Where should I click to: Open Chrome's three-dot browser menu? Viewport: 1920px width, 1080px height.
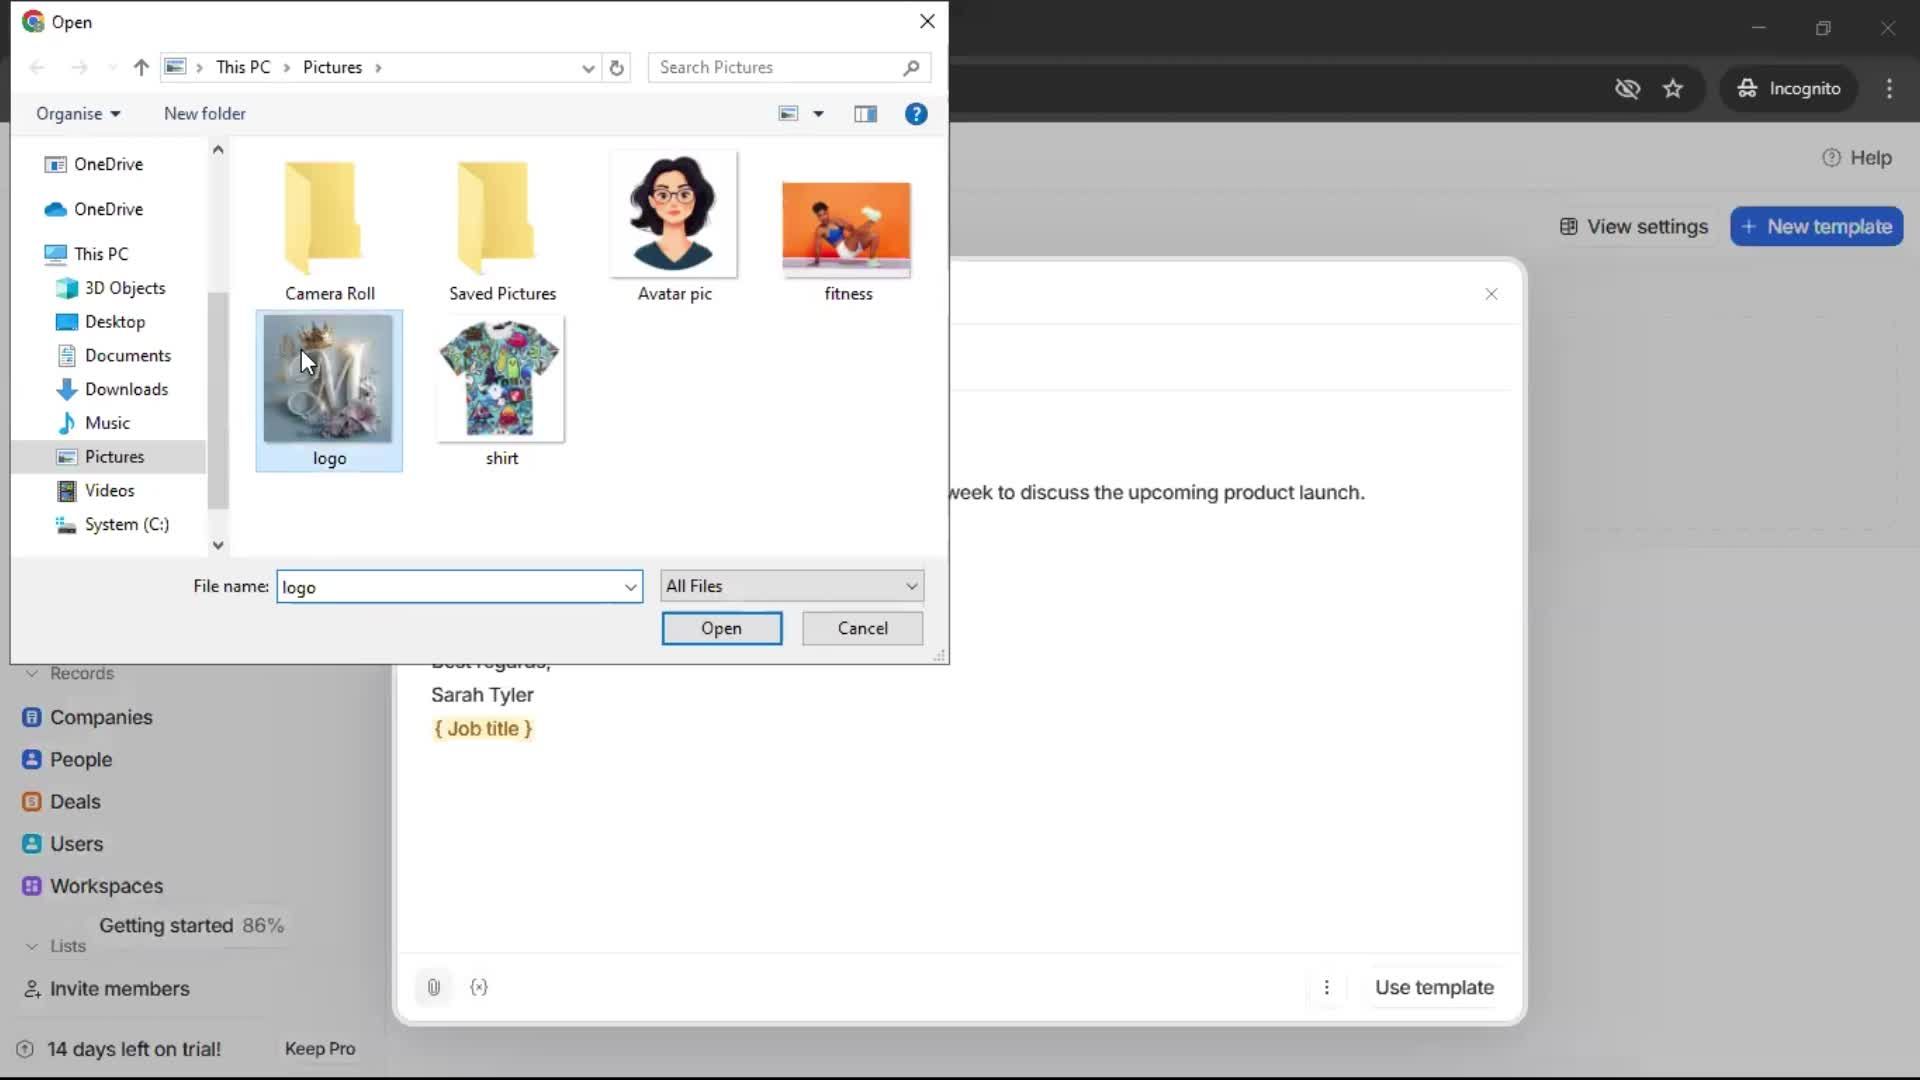[1889, 88]
